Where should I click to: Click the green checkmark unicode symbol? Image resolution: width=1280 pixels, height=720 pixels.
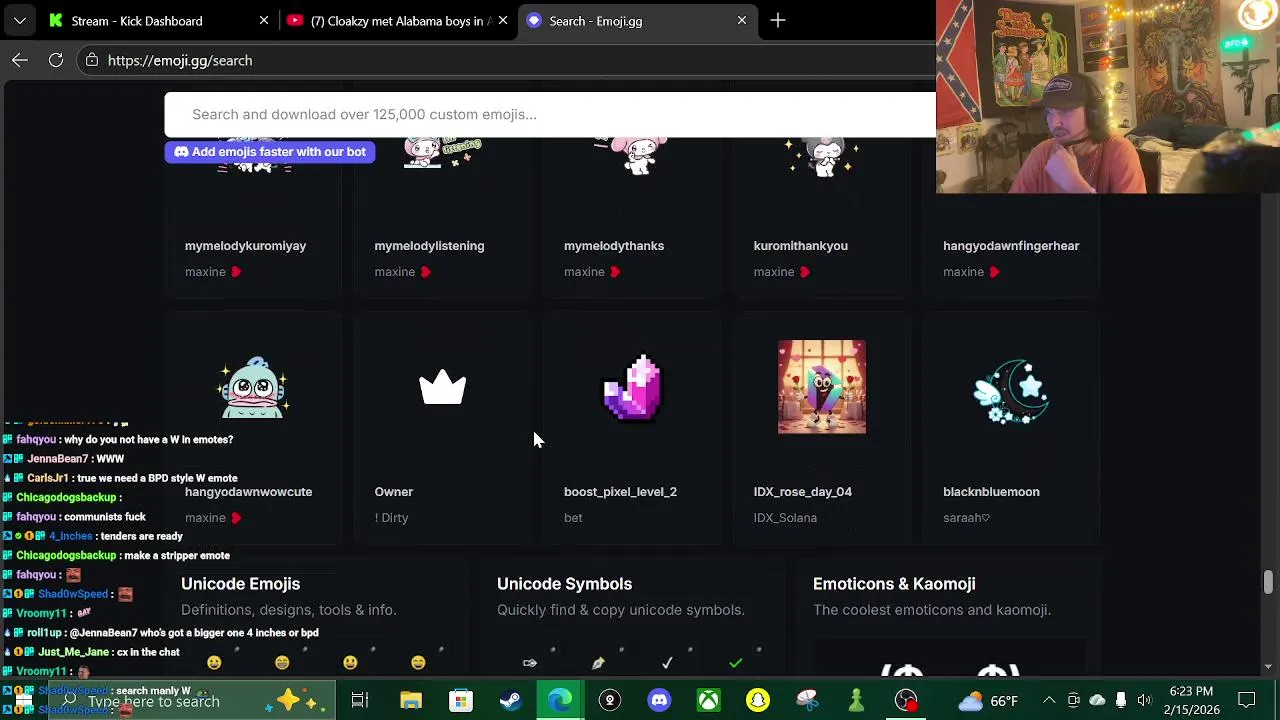click(736, 662)
